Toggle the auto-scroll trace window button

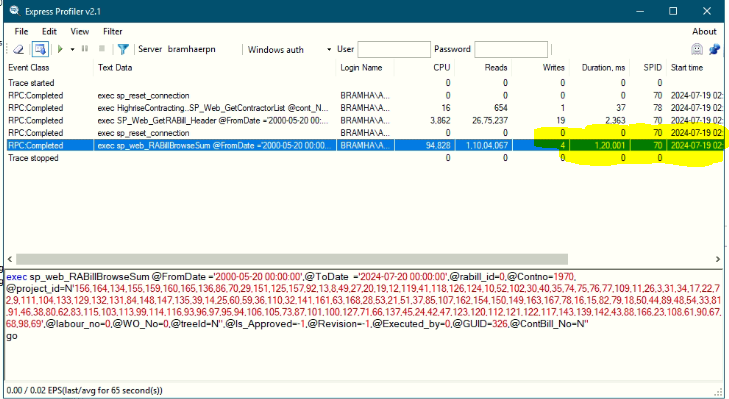tap(40, 49)
